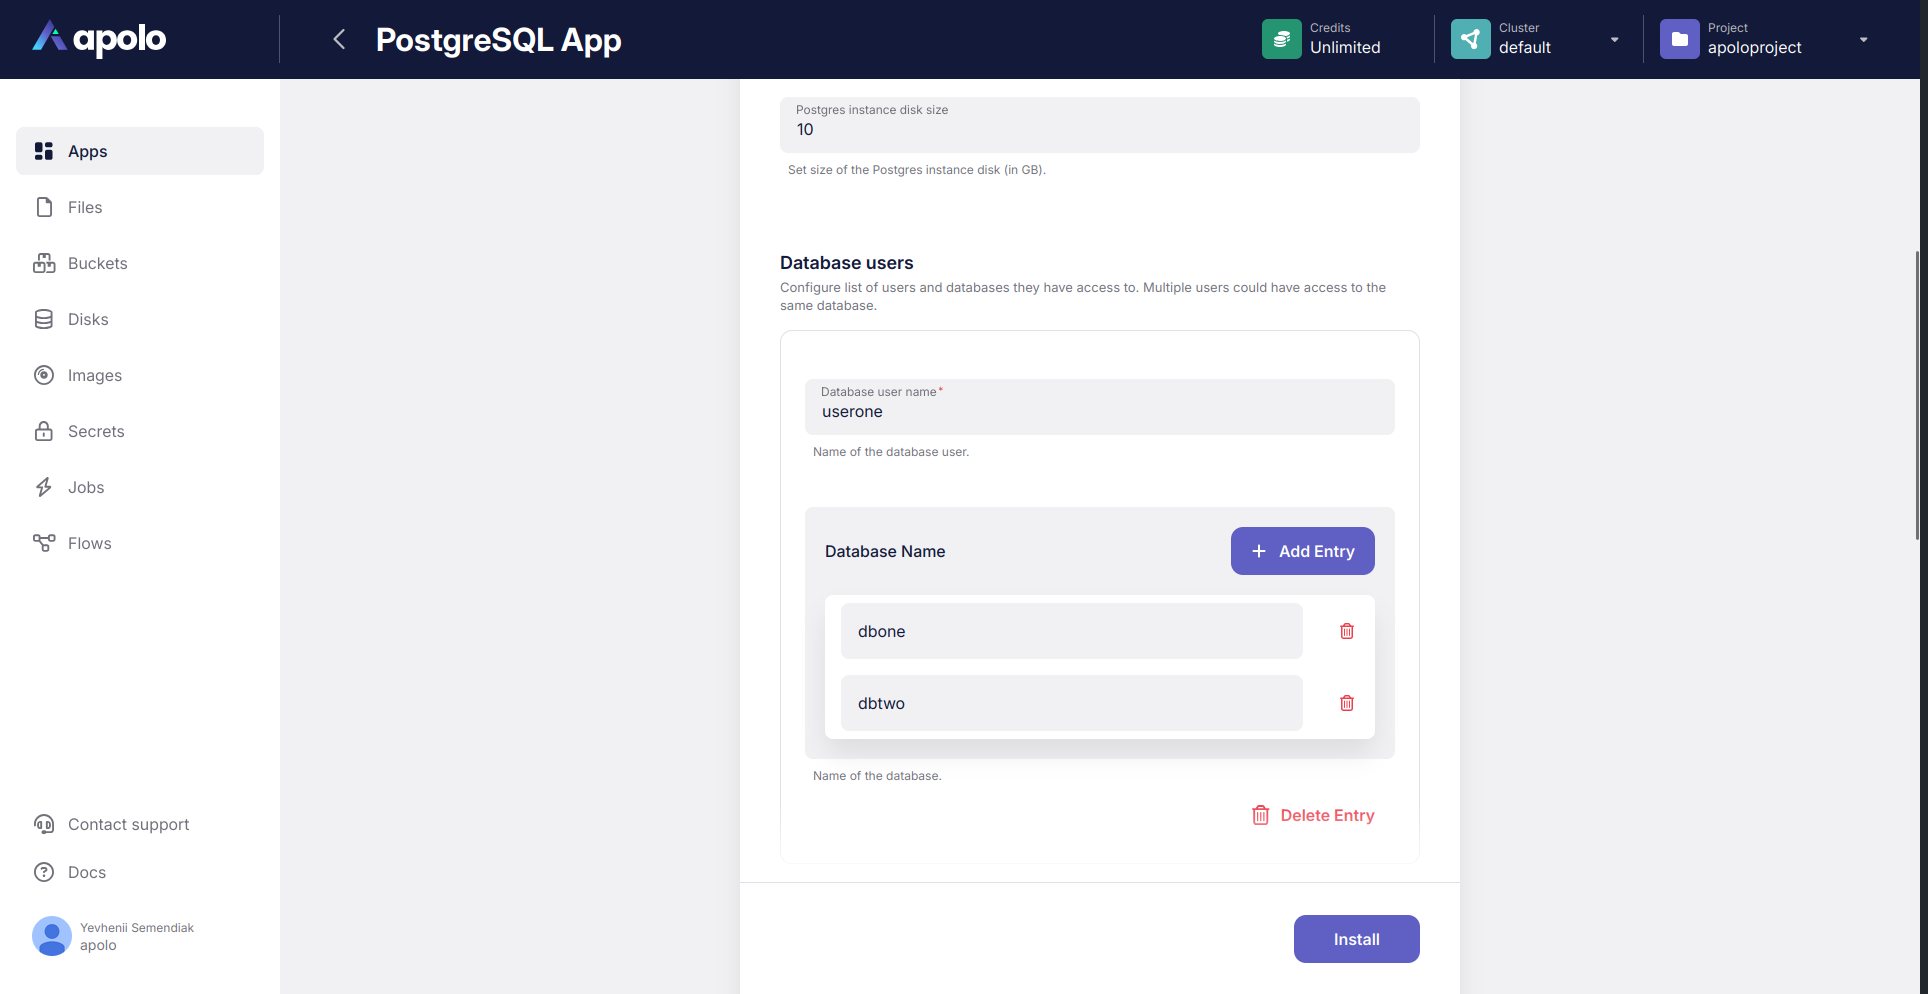Click the trash icon next to dbtwo
Screen dimensions: 1928x994
point(1347,703)
